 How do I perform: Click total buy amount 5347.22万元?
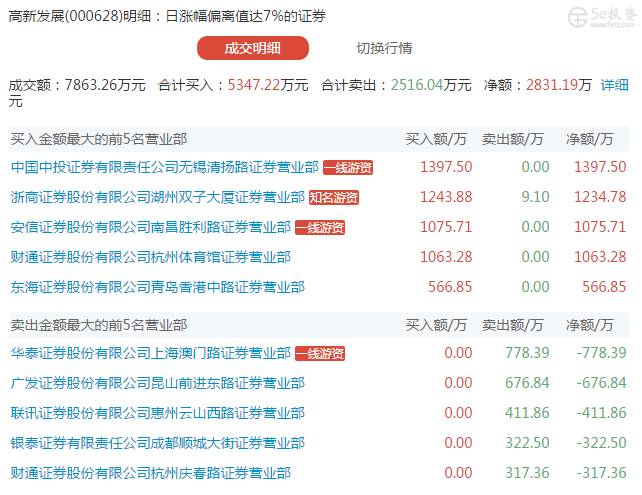tap(268, 85)
